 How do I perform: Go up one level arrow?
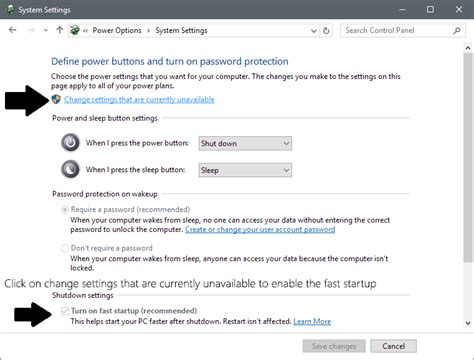60,30
